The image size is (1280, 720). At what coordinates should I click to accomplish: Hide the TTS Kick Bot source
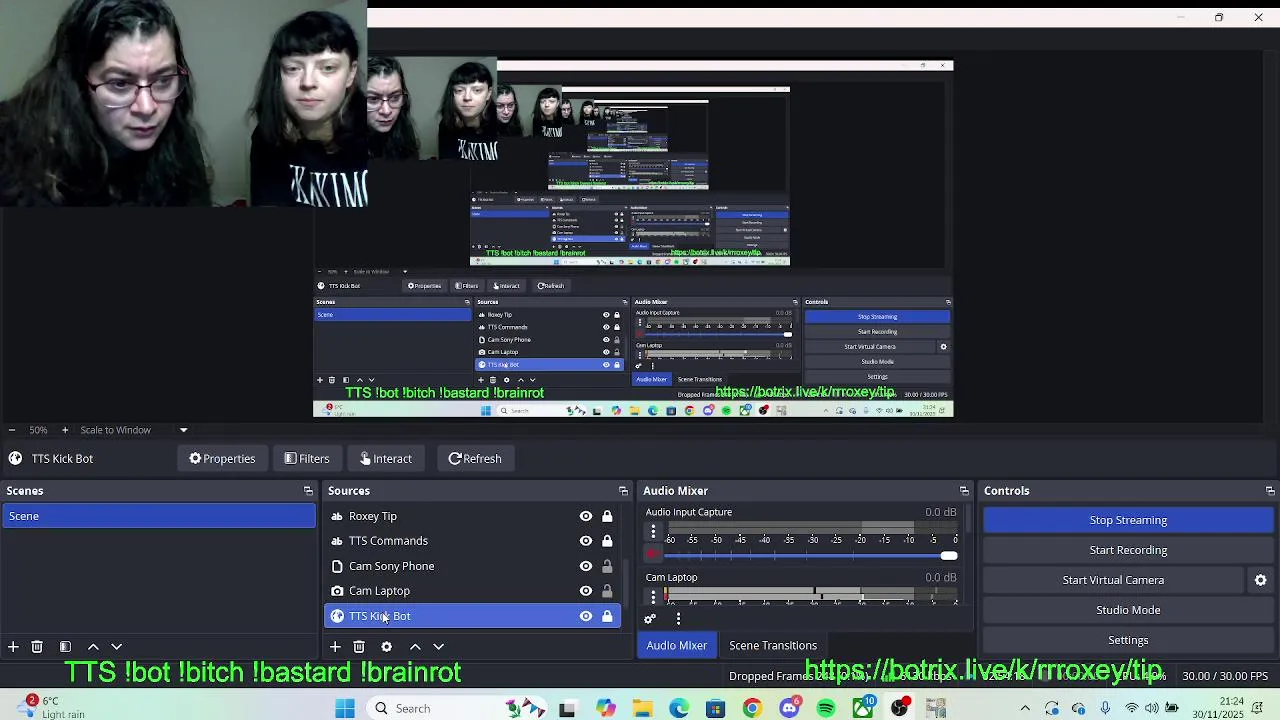tap(586, 616)
